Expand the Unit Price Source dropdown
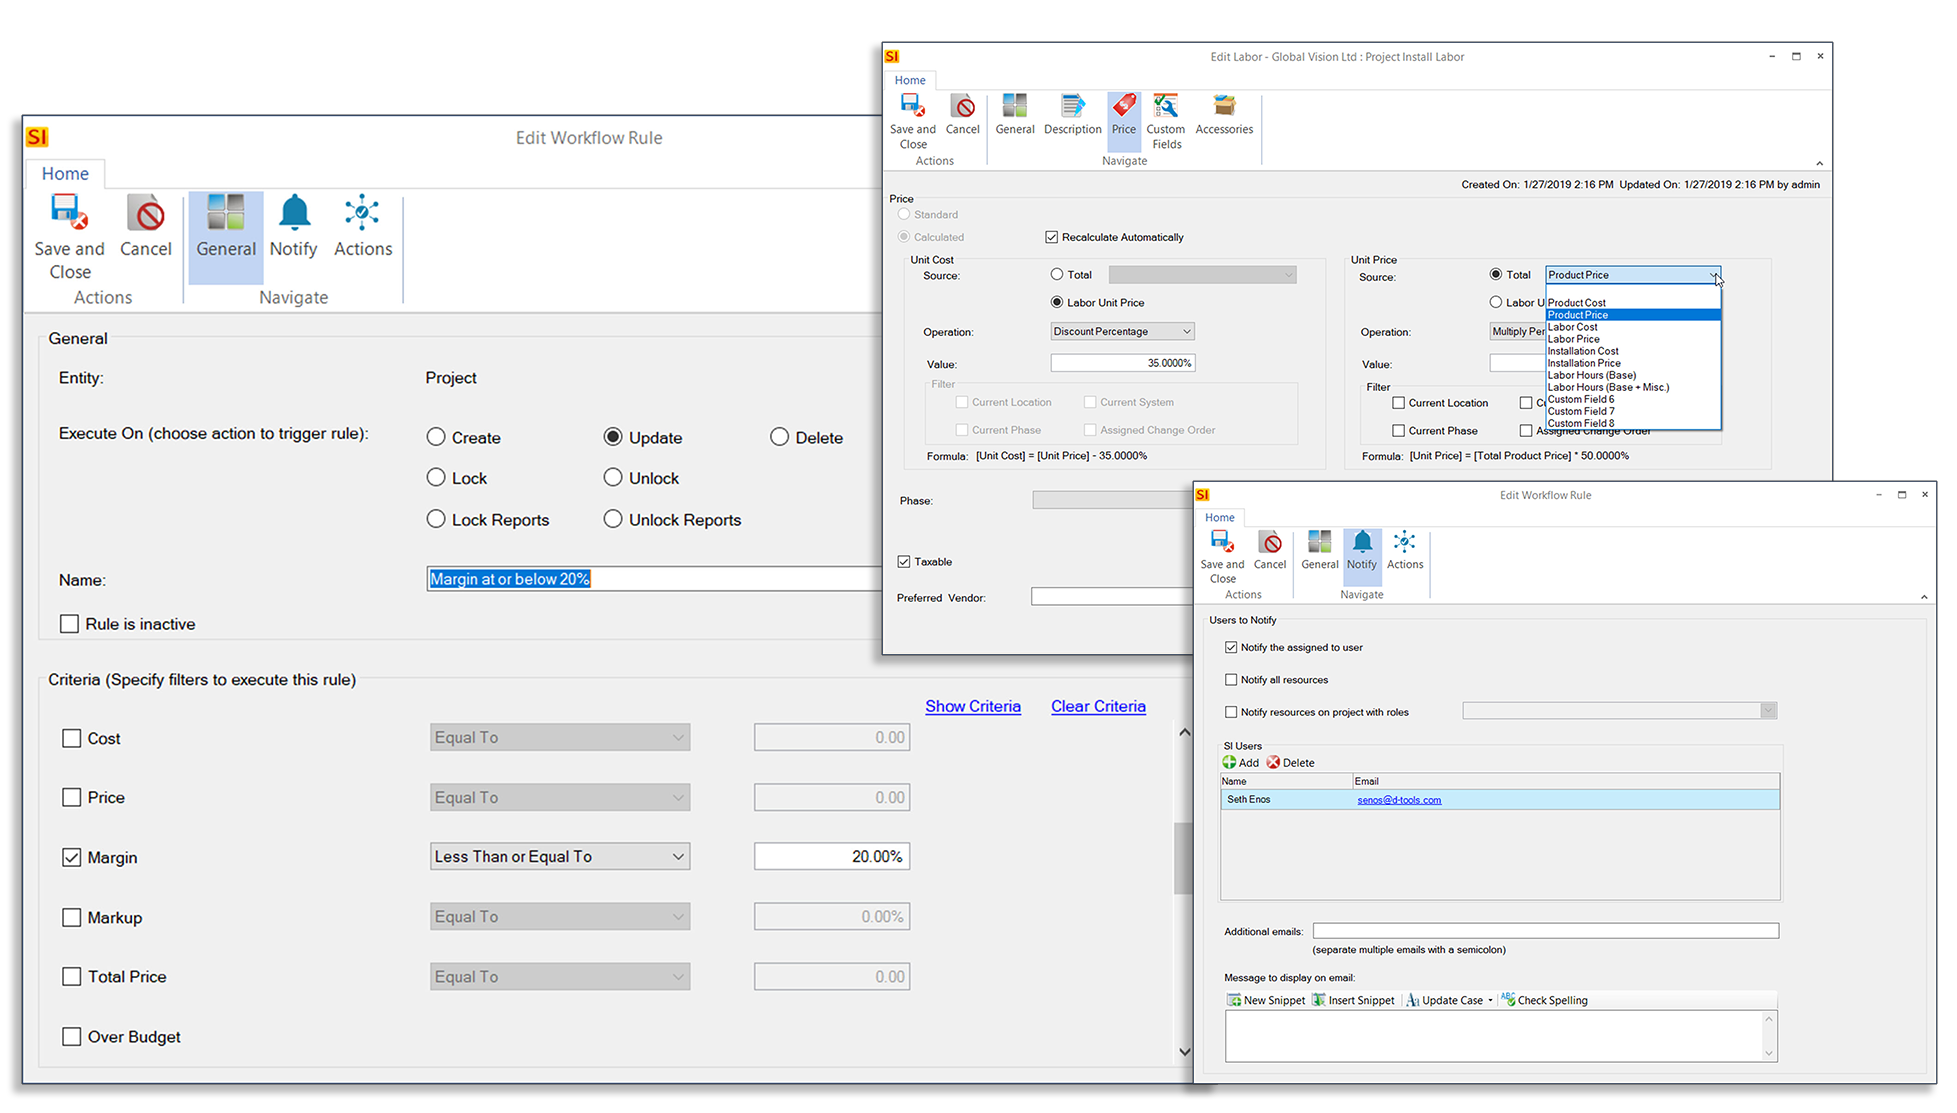 click(1715, 274)
